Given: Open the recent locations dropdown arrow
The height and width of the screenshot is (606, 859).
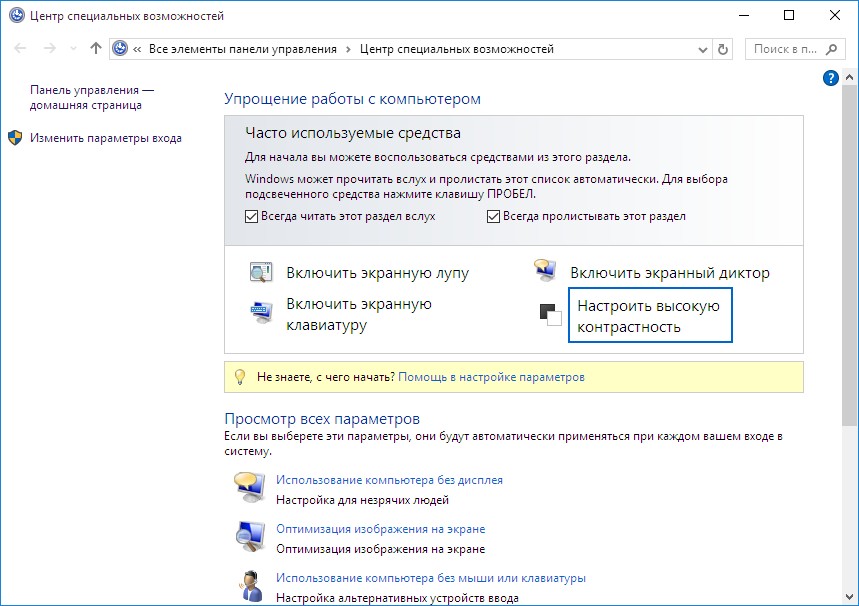Looking at the screenshot, I should coord(73,49).
